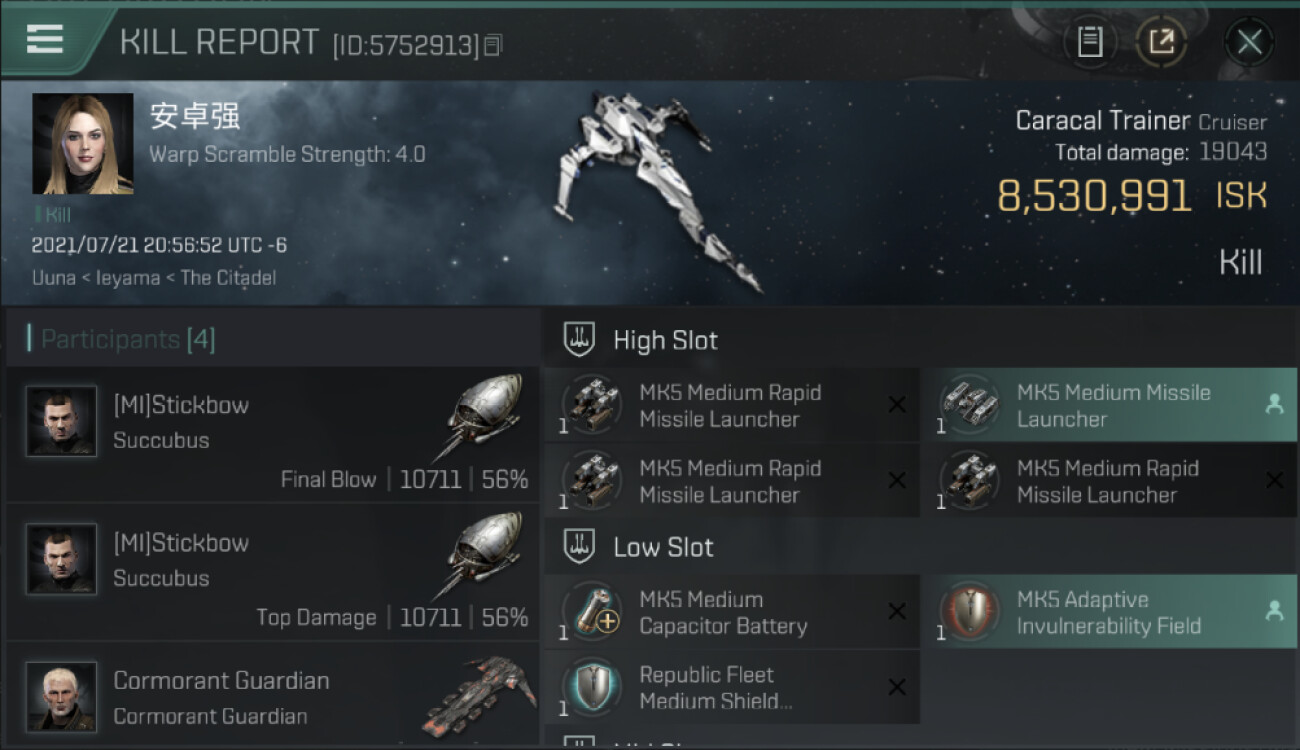Open the kill report notes icon

1090,42
